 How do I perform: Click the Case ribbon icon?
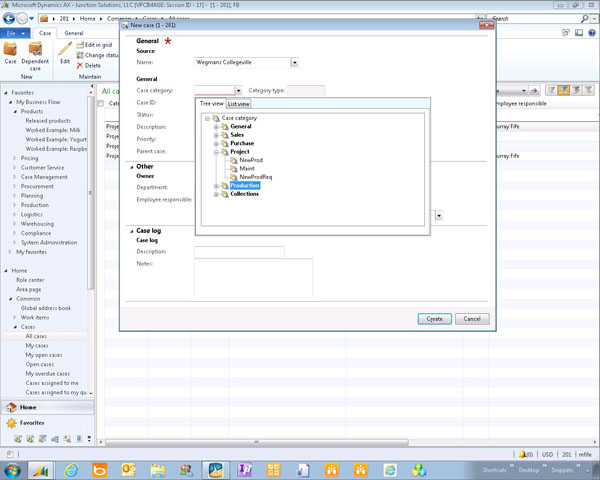tap(10, 53)
